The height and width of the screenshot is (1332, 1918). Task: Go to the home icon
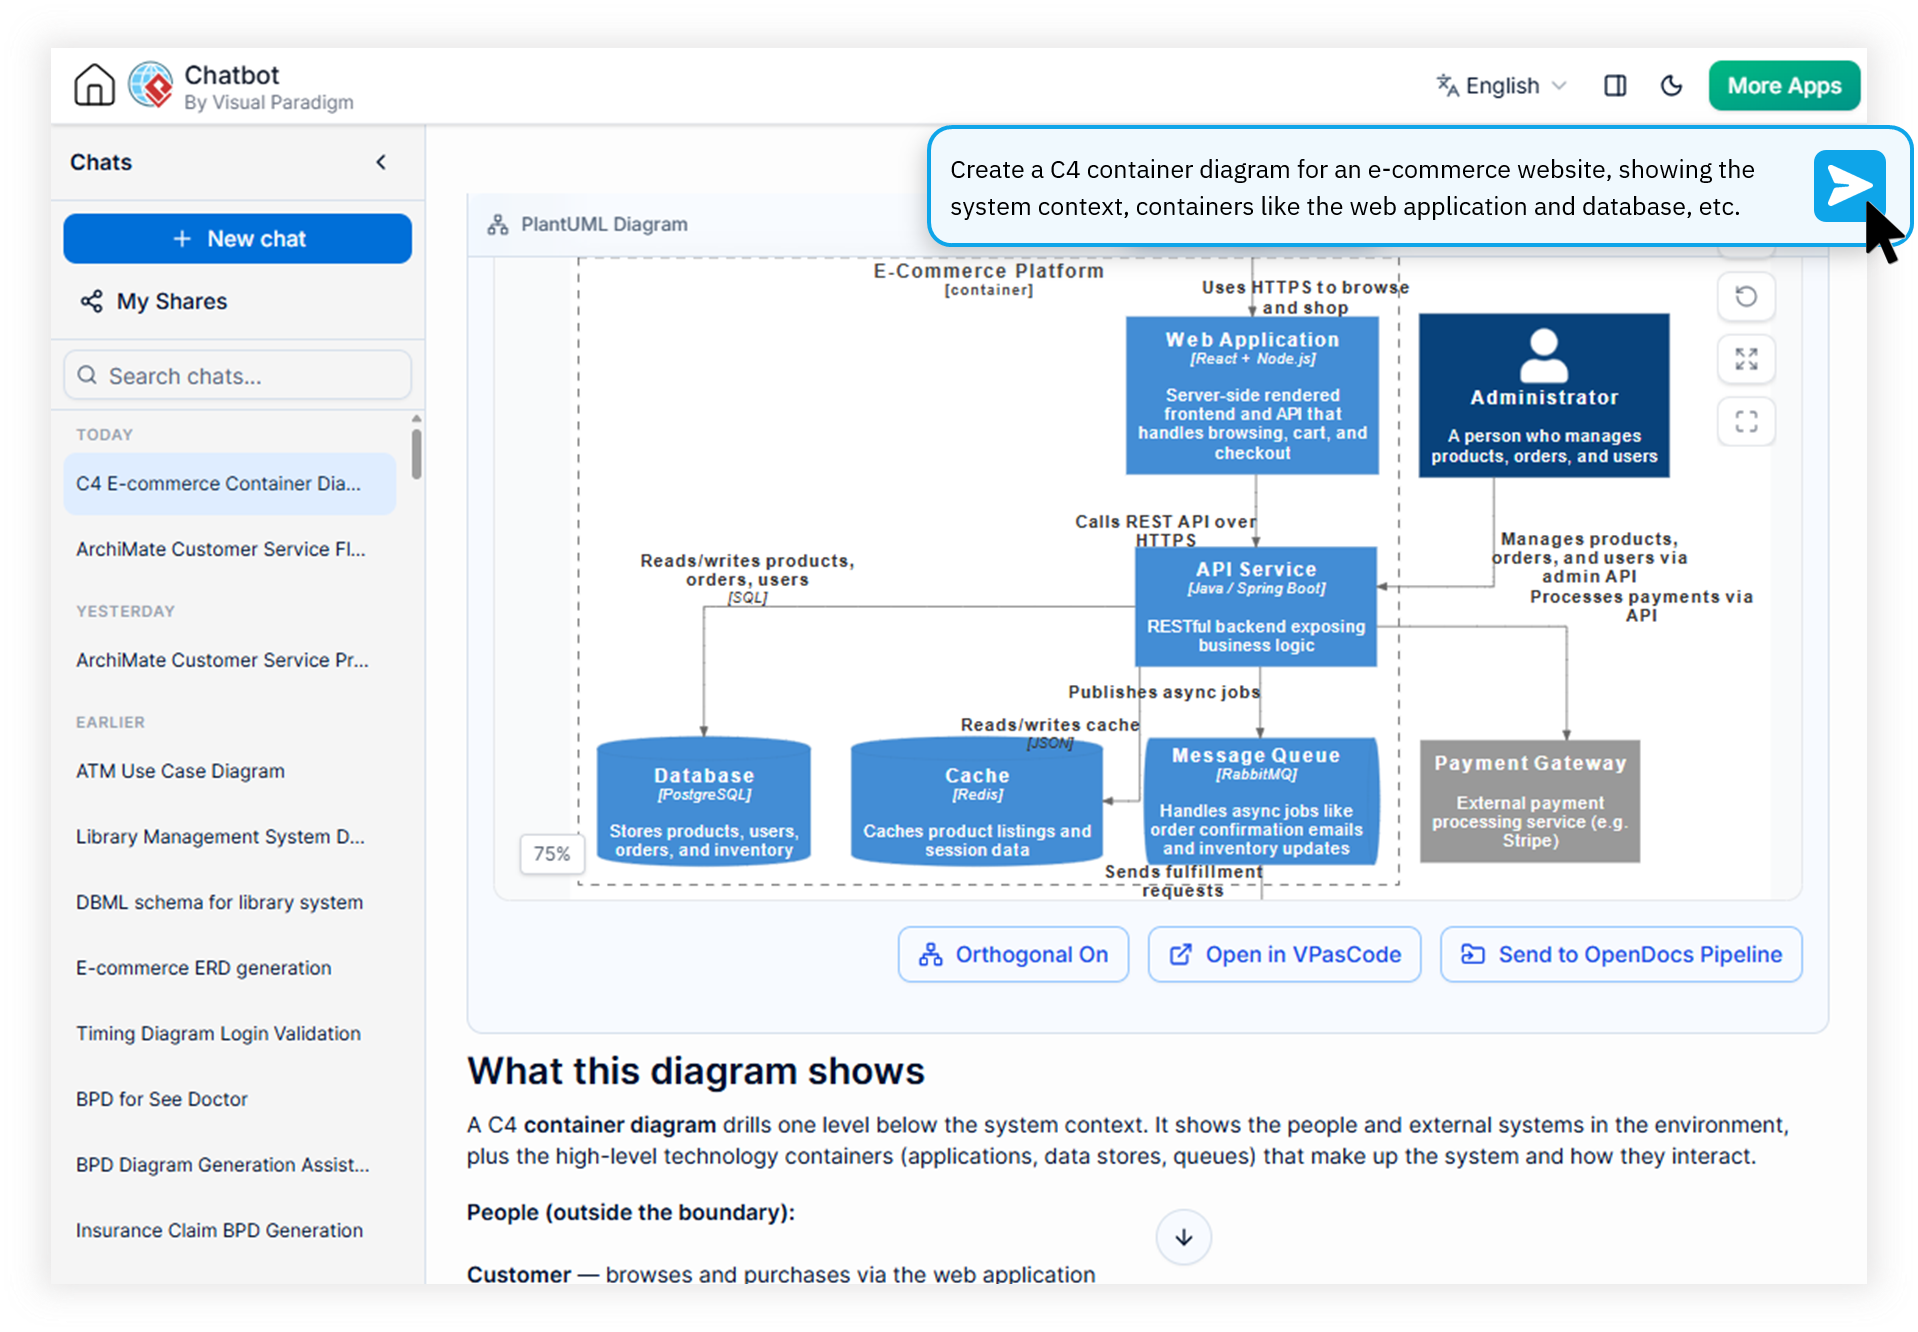[94, 85]
